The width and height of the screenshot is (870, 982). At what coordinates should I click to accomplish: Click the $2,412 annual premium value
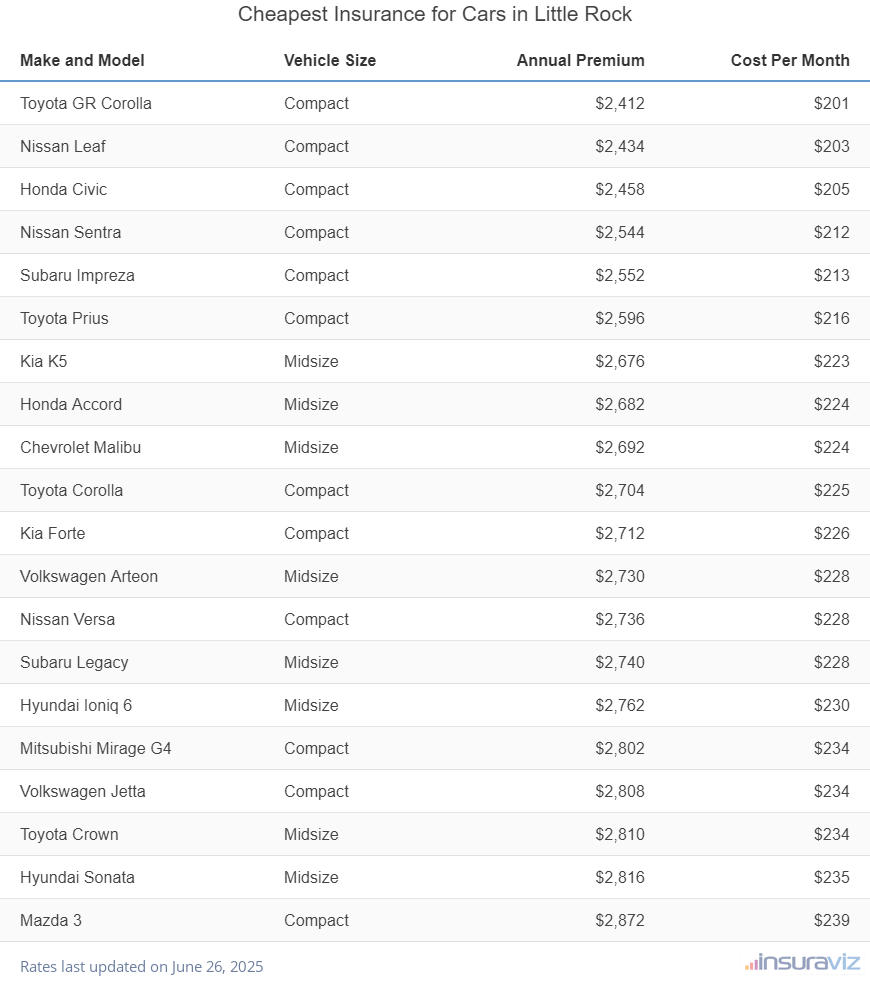[x=619, y=103]
